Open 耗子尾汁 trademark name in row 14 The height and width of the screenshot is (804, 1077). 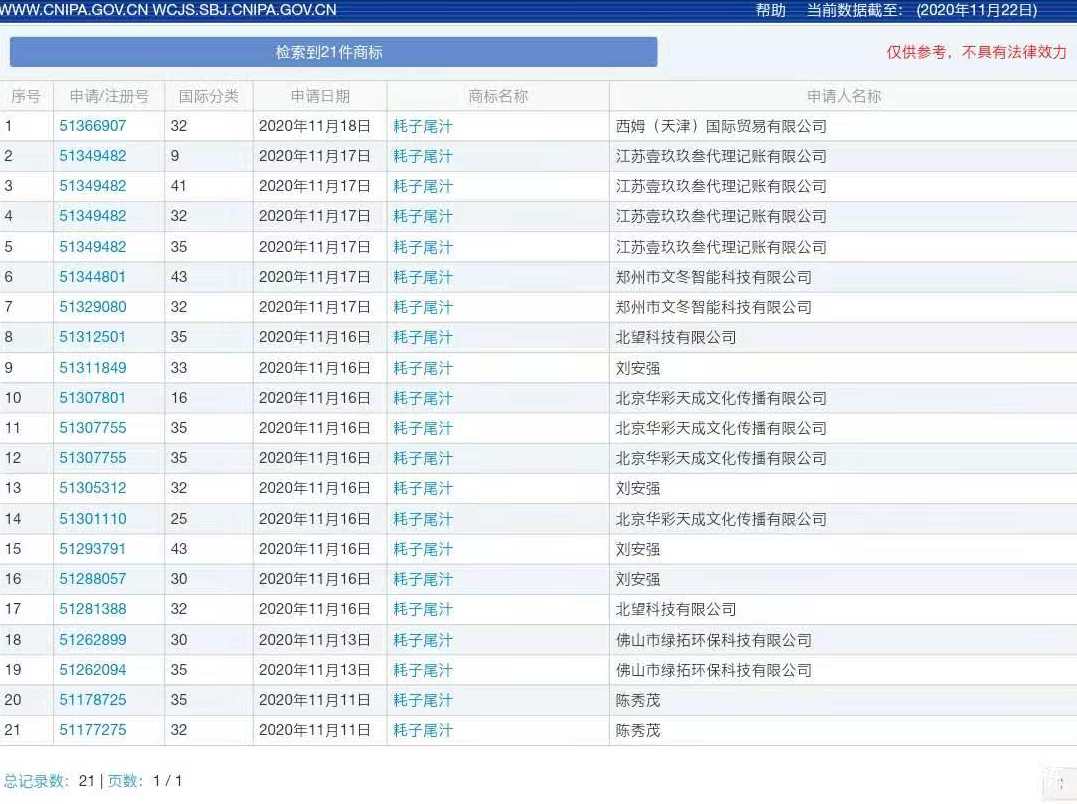click(x=423, y=519)
